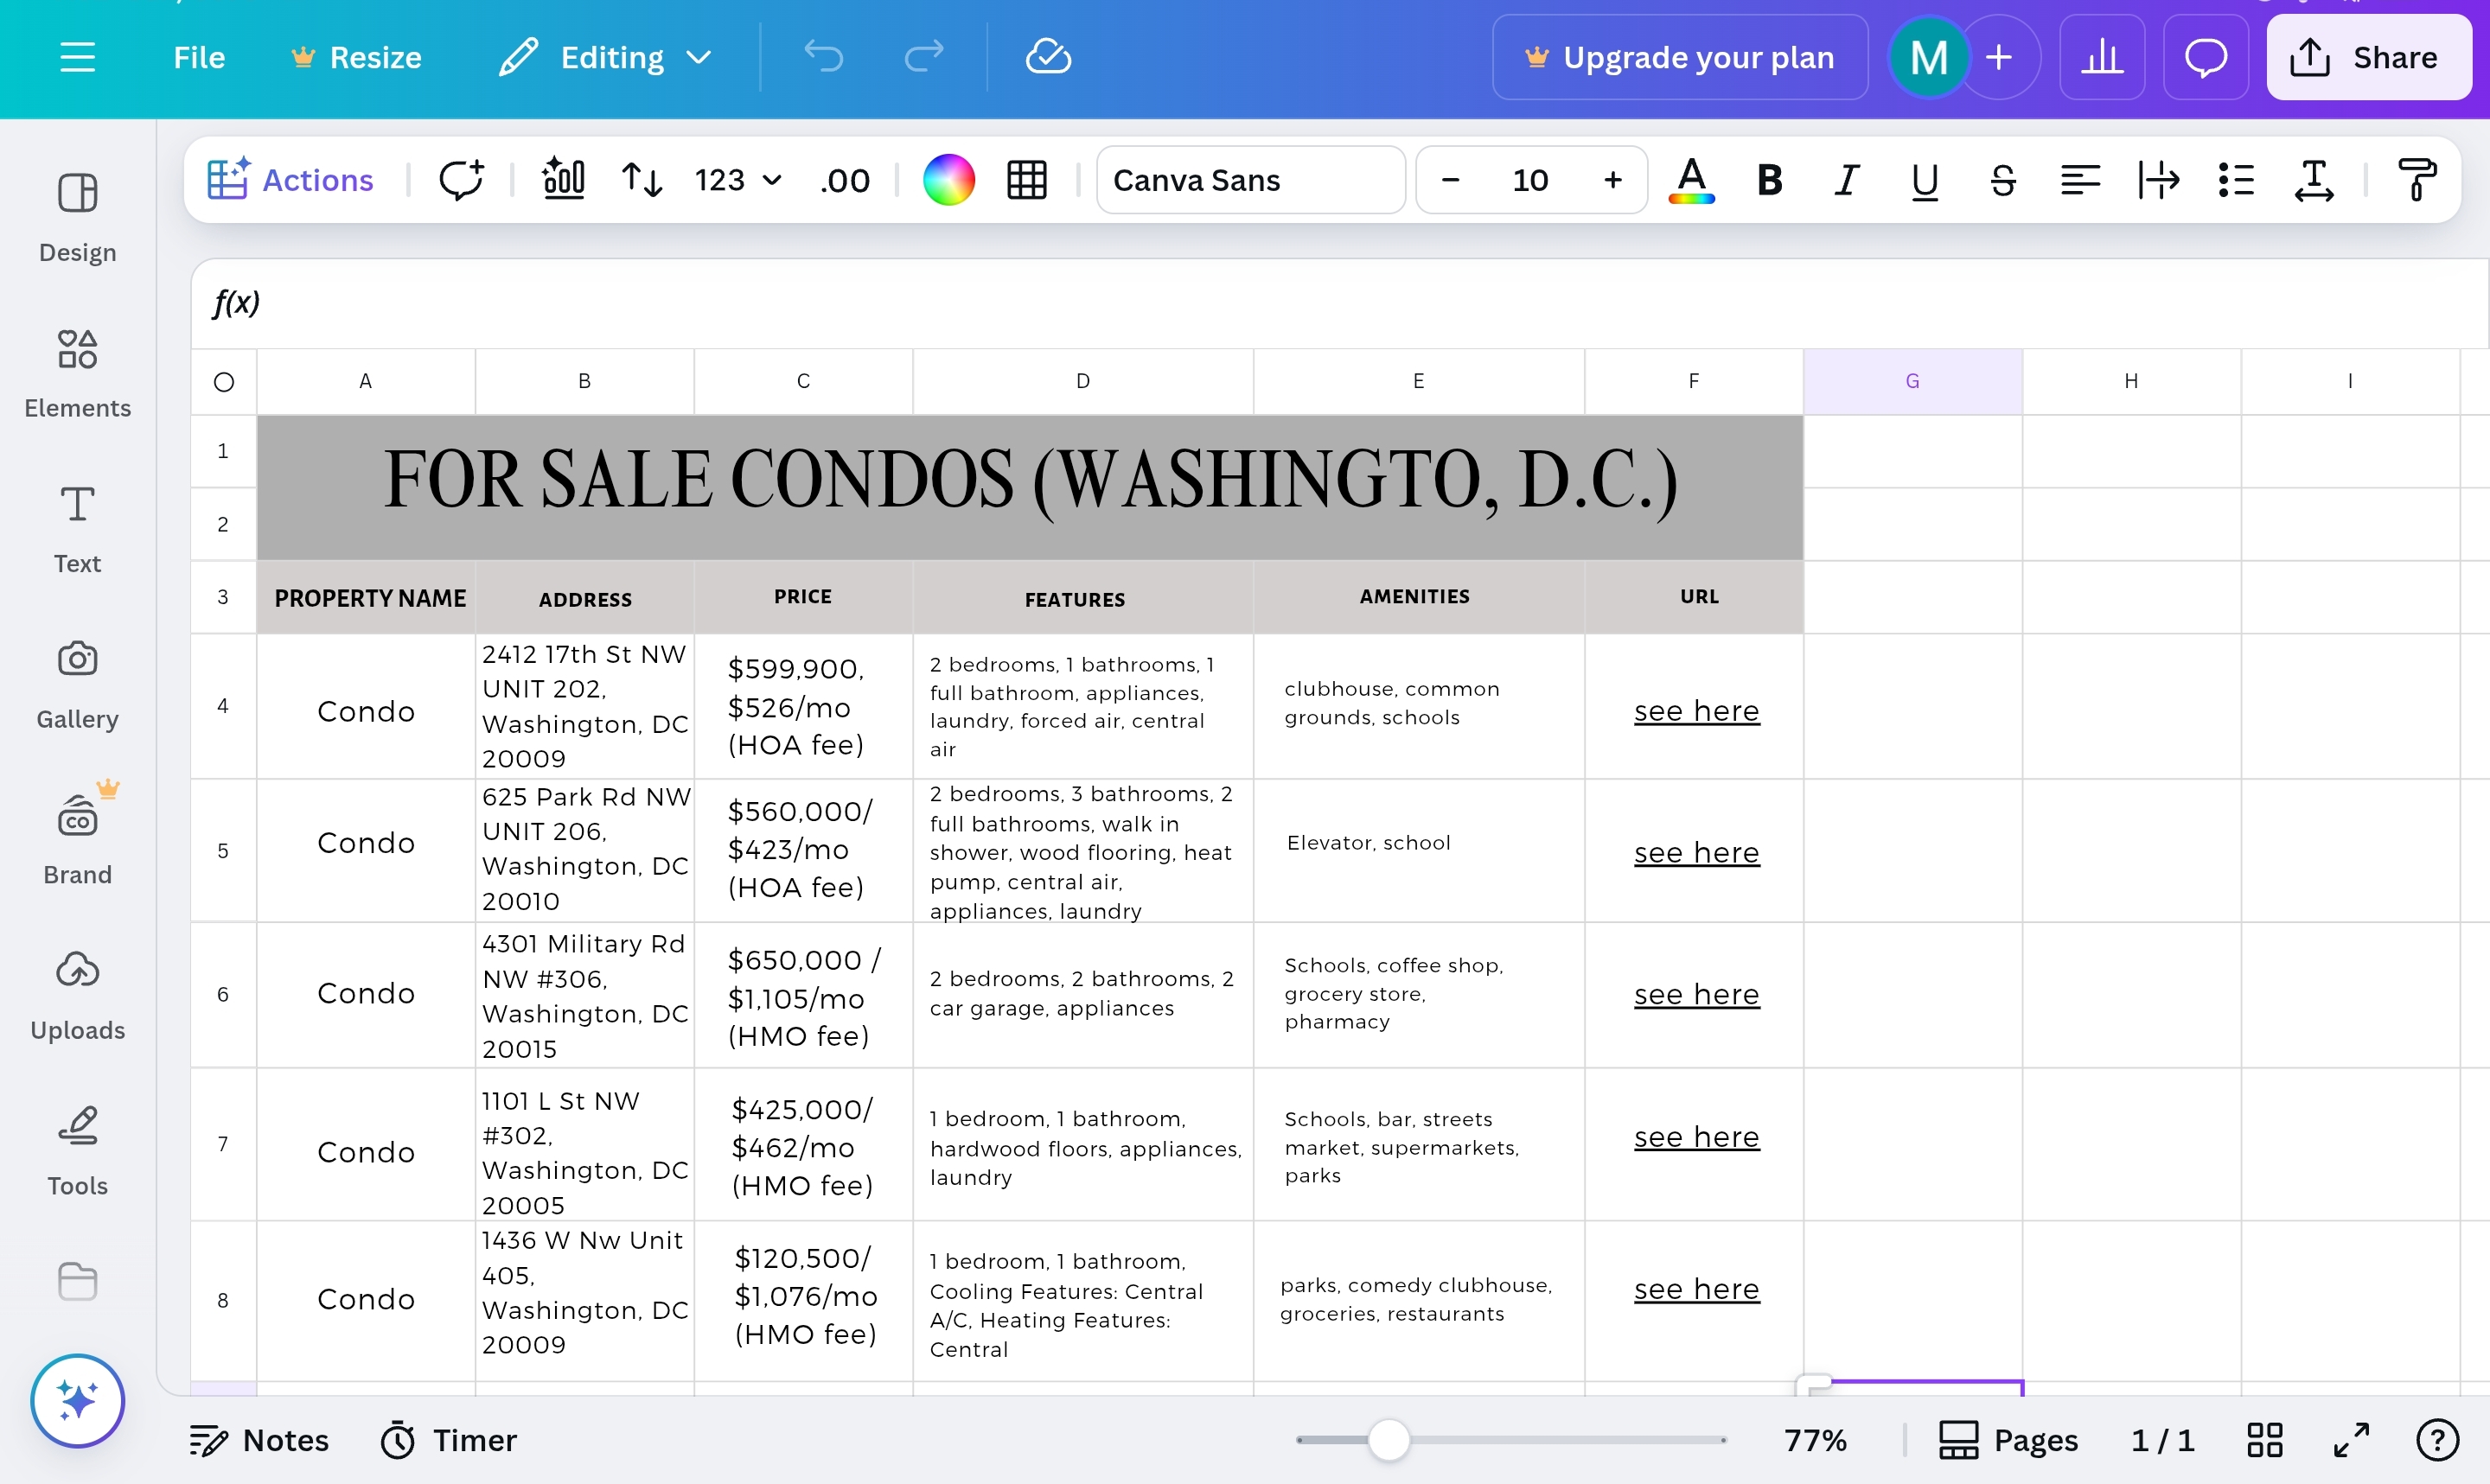The image size is (2490, 1484).
Task: Open the 123 number format dropdown
Action: coord(737,180)
